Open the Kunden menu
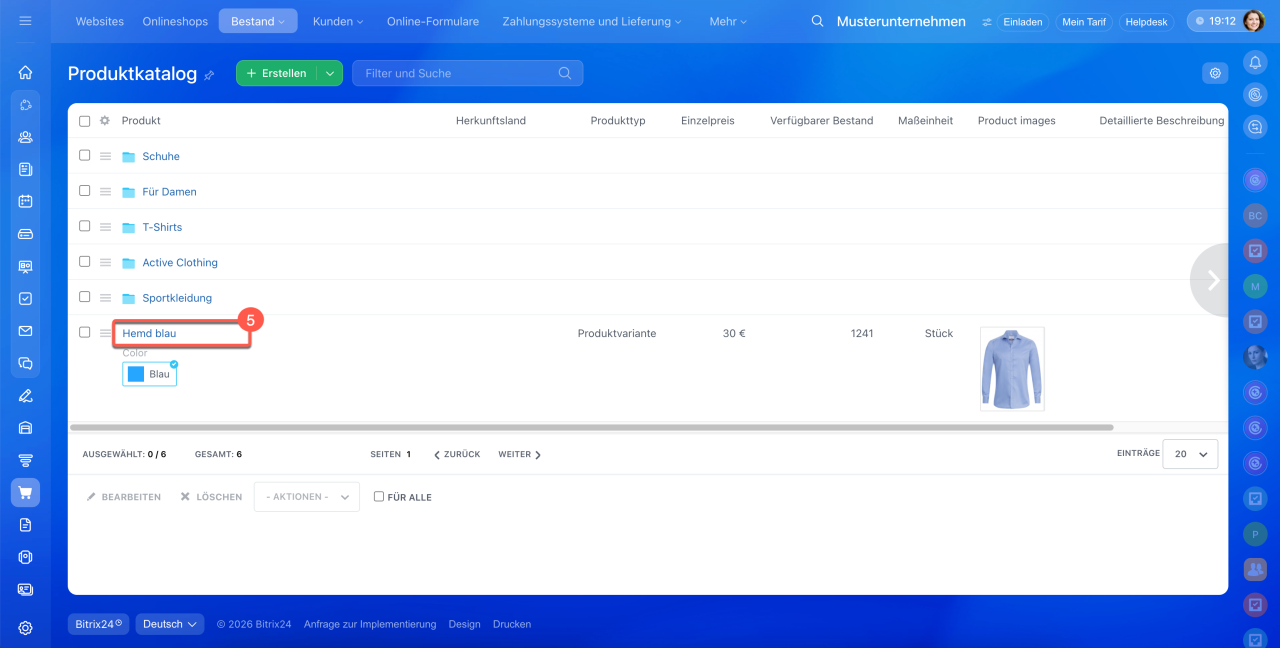This screenshot has height=648, width=1280. [x=338, y=21]
